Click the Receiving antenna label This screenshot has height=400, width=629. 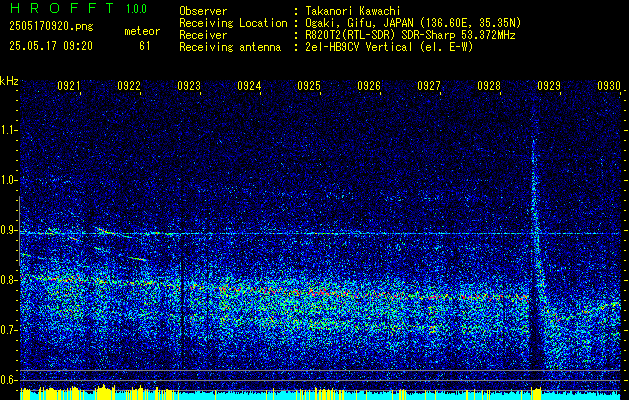pos(230,47)
